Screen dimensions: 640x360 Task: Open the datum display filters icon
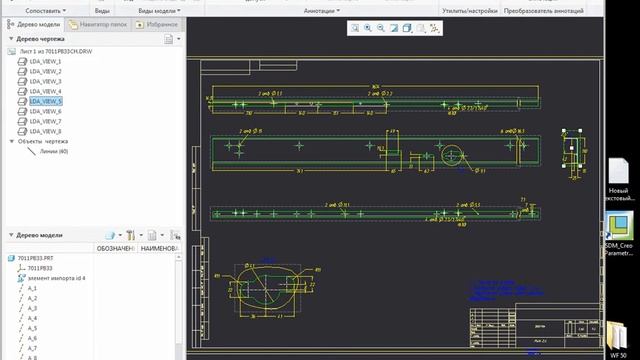[x=434, y=28]
